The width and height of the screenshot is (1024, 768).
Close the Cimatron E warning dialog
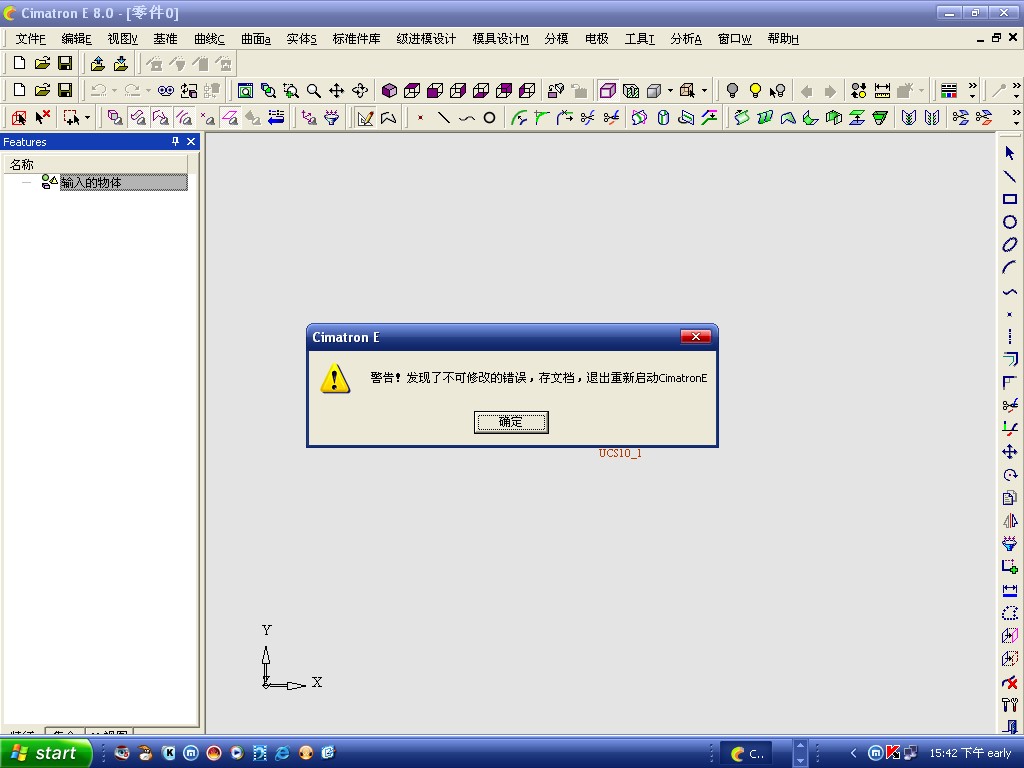tap(696, 336)
